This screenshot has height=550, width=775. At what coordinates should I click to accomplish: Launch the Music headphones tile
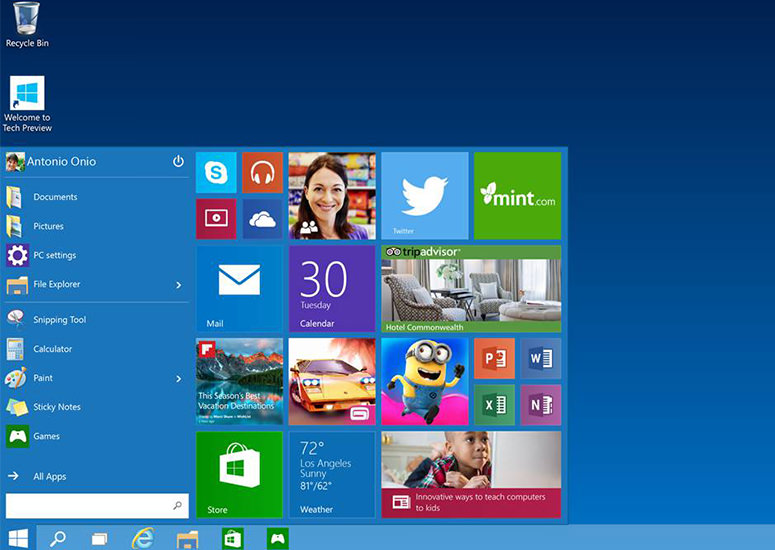tap(262, 172)
